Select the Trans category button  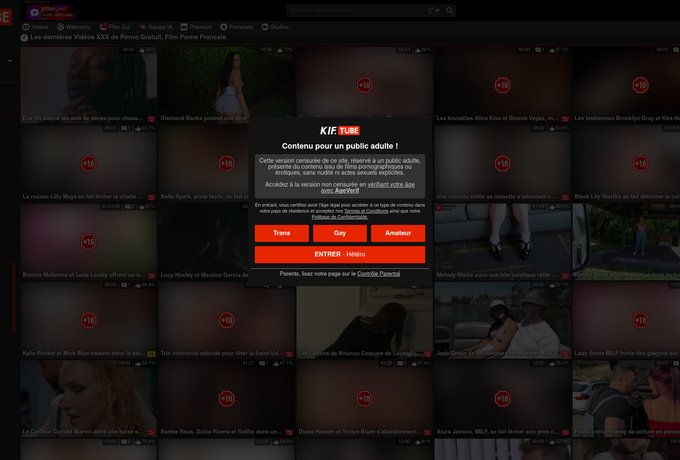coord(282,233)
